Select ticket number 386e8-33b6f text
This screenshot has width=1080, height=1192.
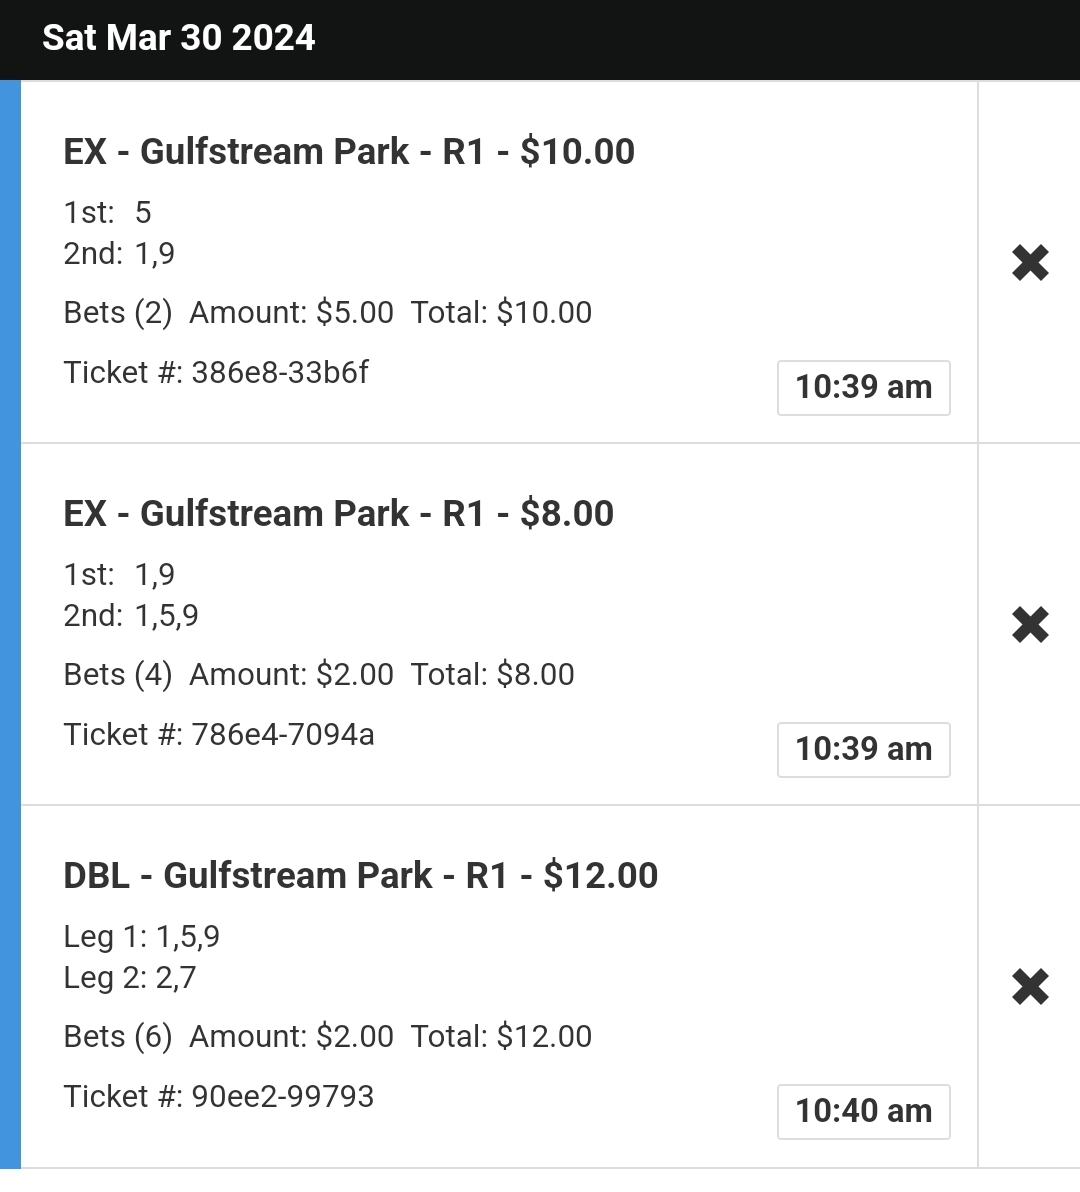tap(216, 372)
